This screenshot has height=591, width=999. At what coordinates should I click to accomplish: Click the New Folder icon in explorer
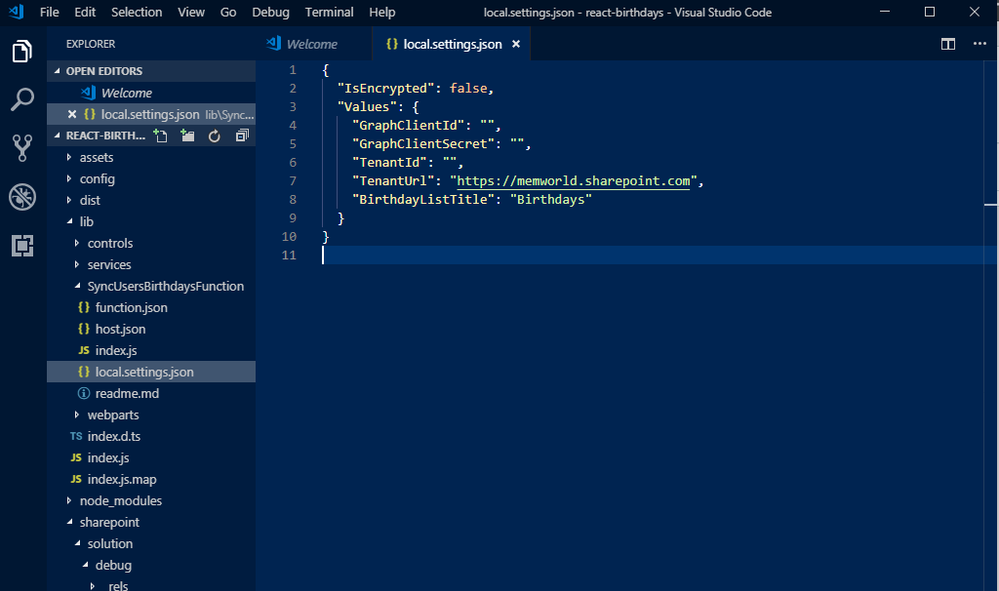click(187, 136)
